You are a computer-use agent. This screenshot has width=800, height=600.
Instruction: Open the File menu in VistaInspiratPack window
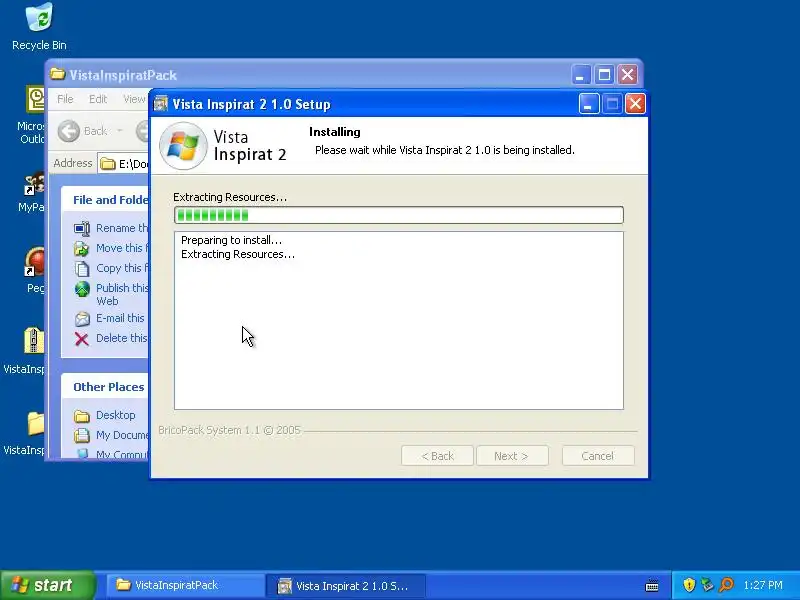pos(65,99)
